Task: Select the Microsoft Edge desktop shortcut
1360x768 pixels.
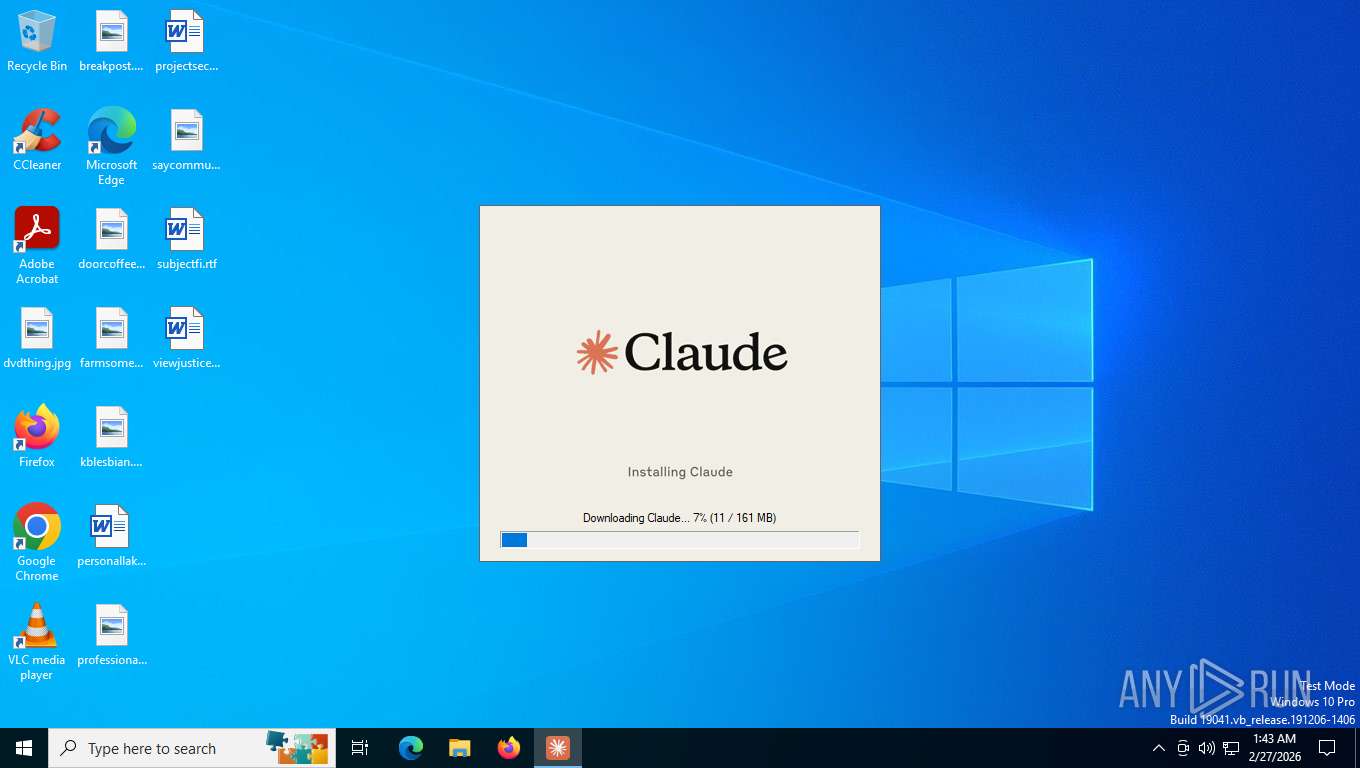Action: (x=111, y=147)
